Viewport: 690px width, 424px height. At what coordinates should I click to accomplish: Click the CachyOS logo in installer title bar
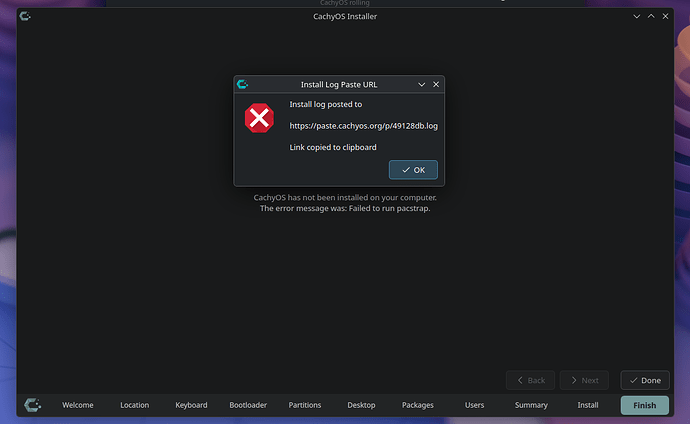tap(25, 16)
